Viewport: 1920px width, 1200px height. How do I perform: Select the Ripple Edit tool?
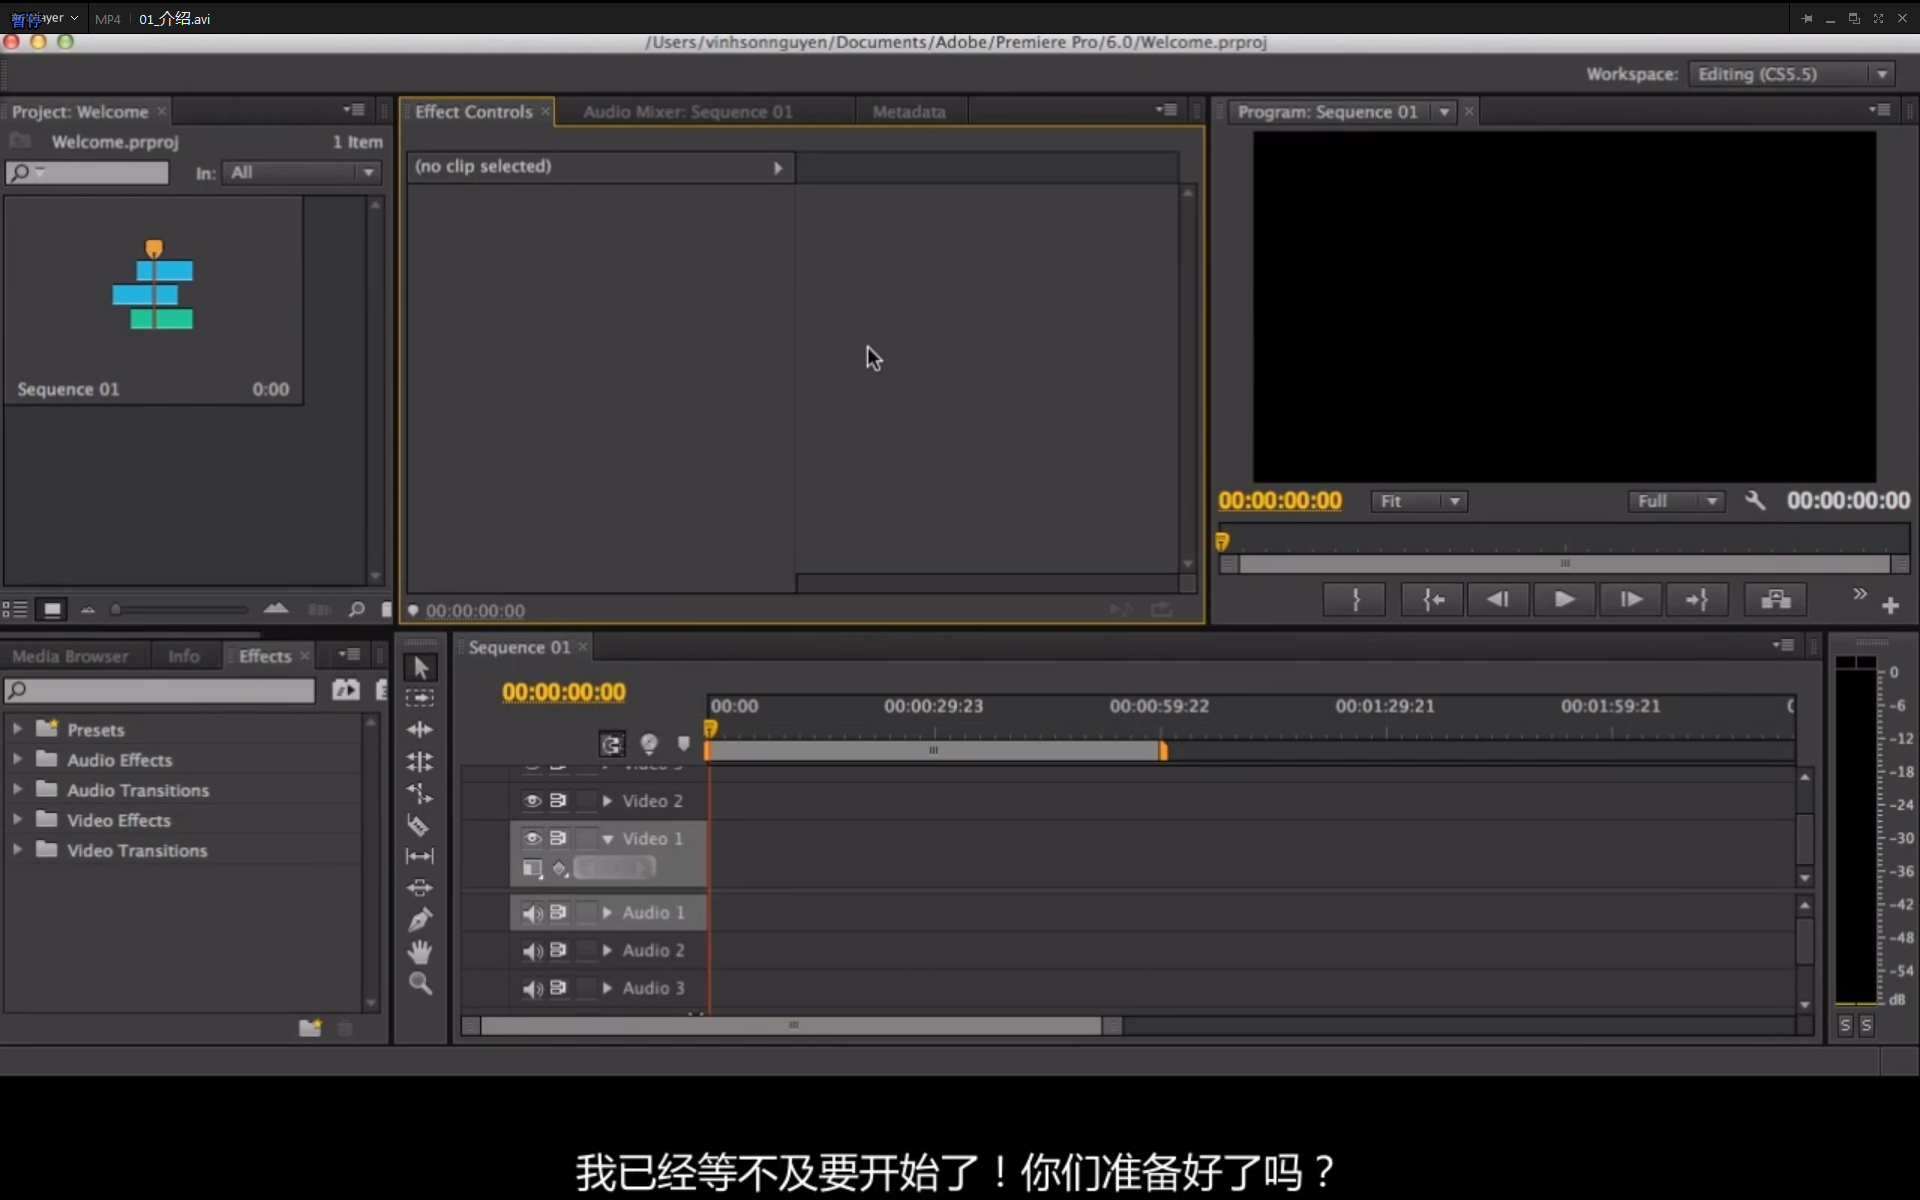pyautogui.click(x=420, y=729)
